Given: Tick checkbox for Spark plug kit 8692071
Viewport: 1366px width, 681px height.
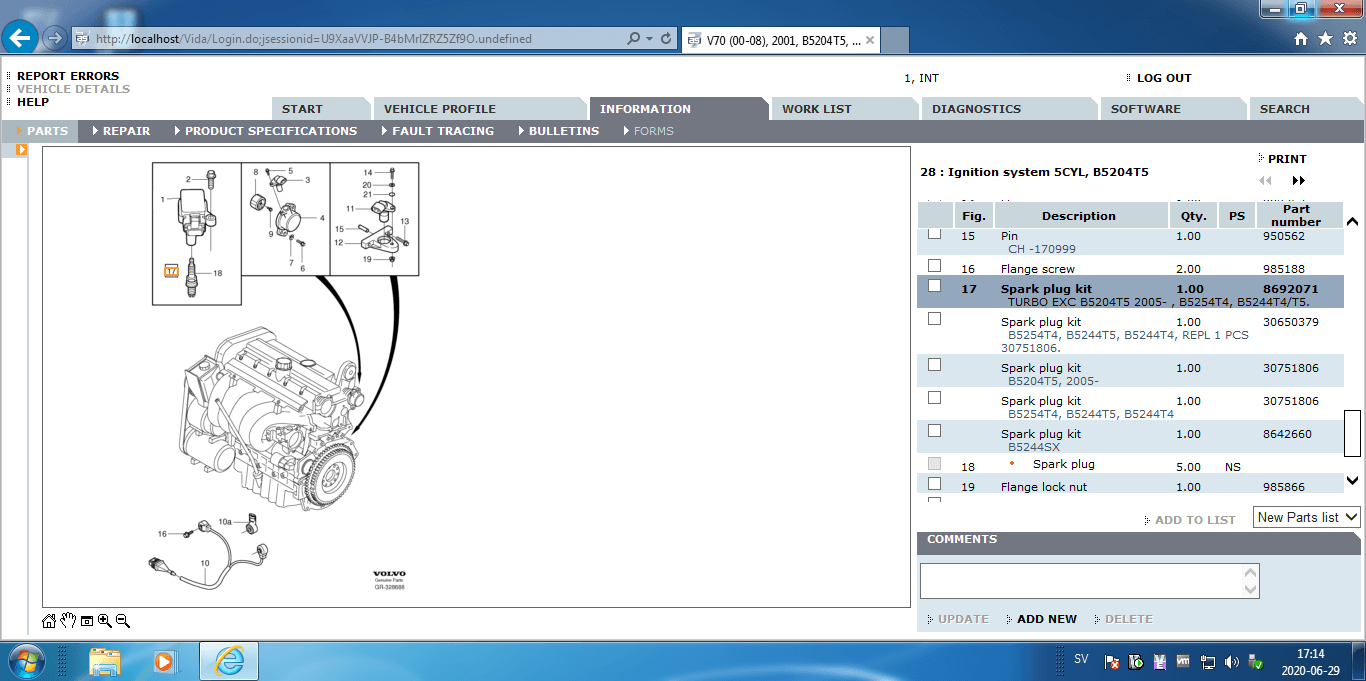Looking at the screenshot, I should 934,286.
